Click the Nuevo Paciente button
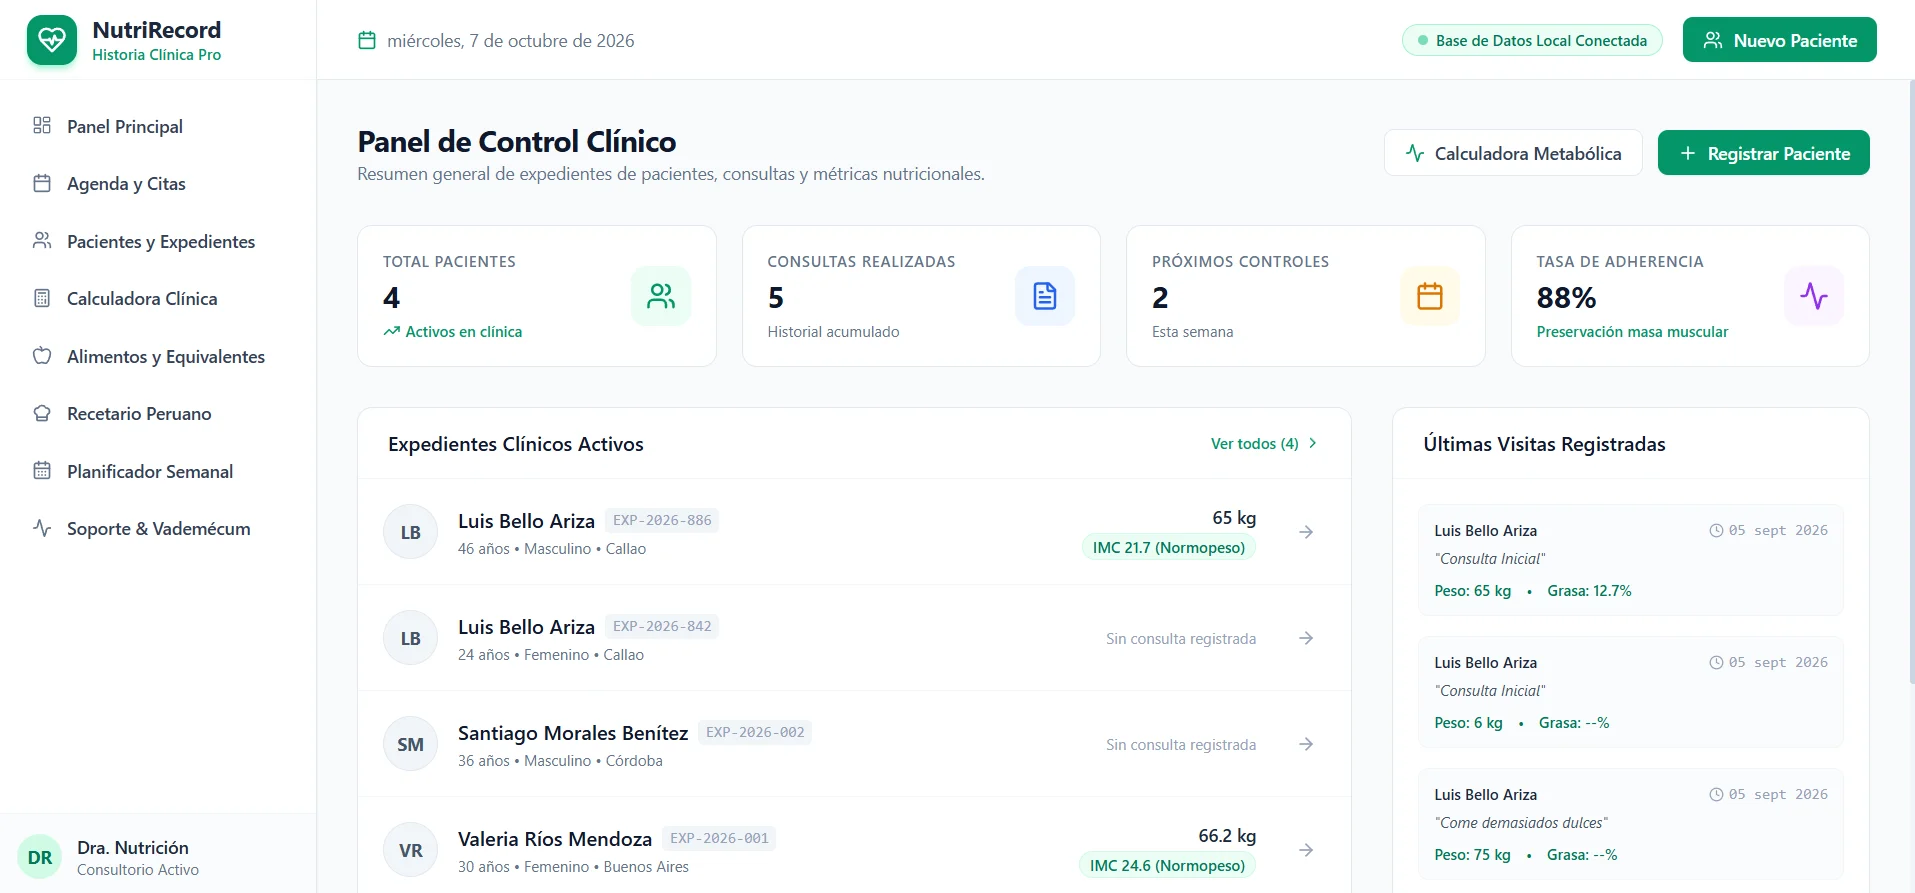The image size is (1915, 893). (x=1779, y=40)
